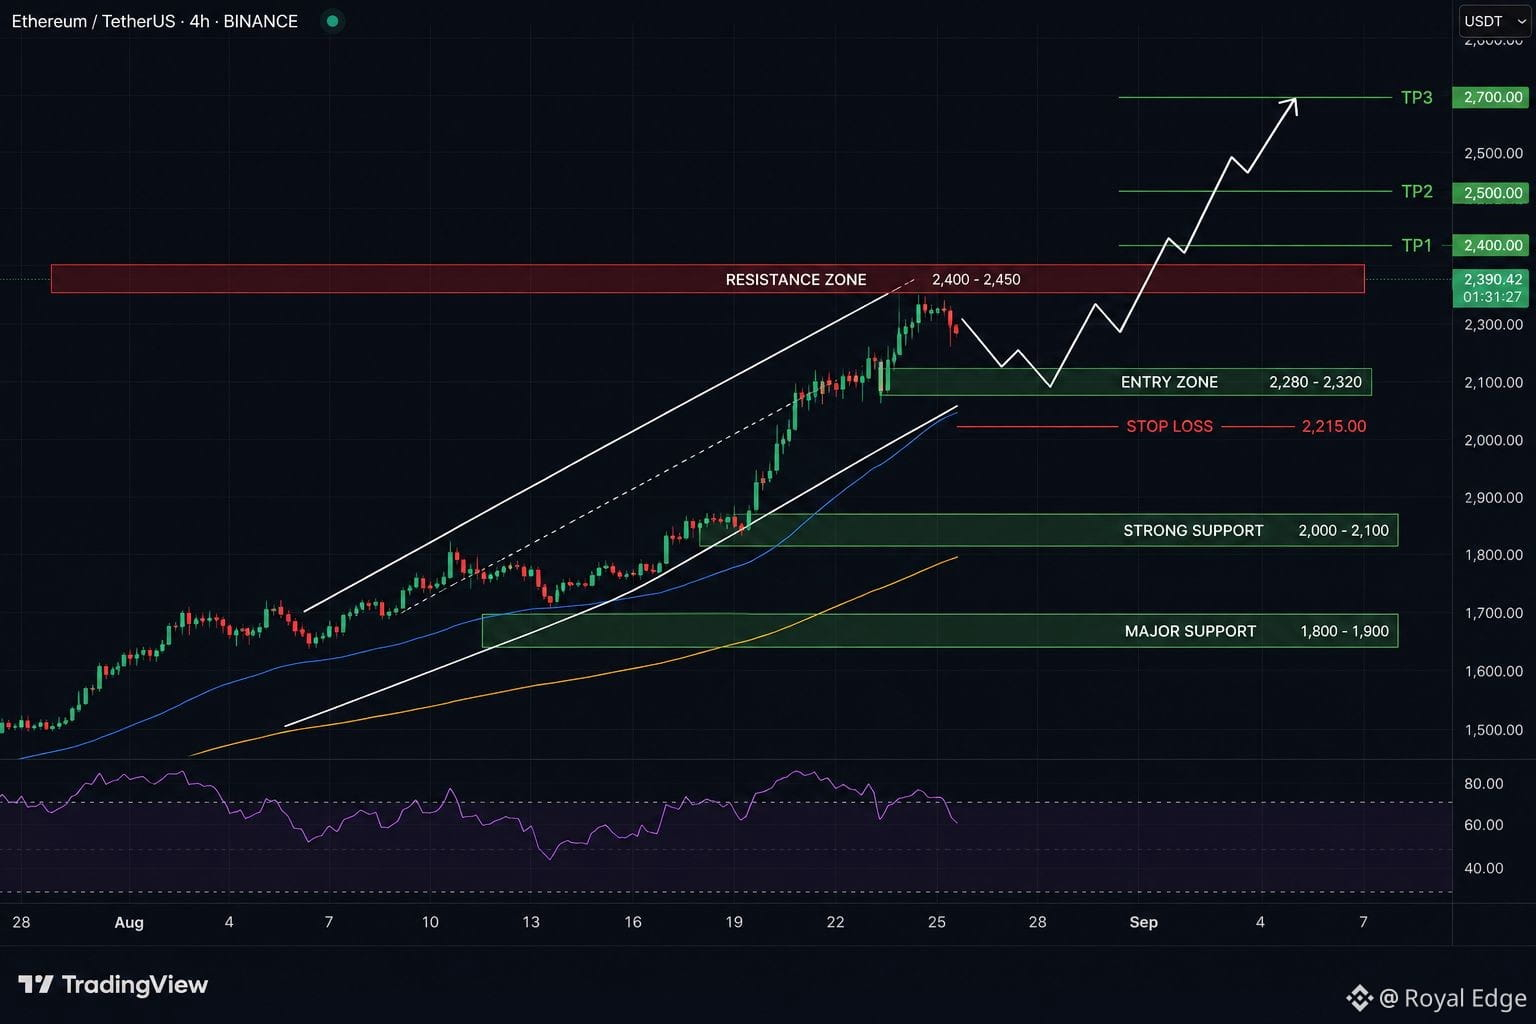Click the Aug label on time axis
Image resolution: width=1536 pixels, height=1024 pixels.
coord(129,922)
